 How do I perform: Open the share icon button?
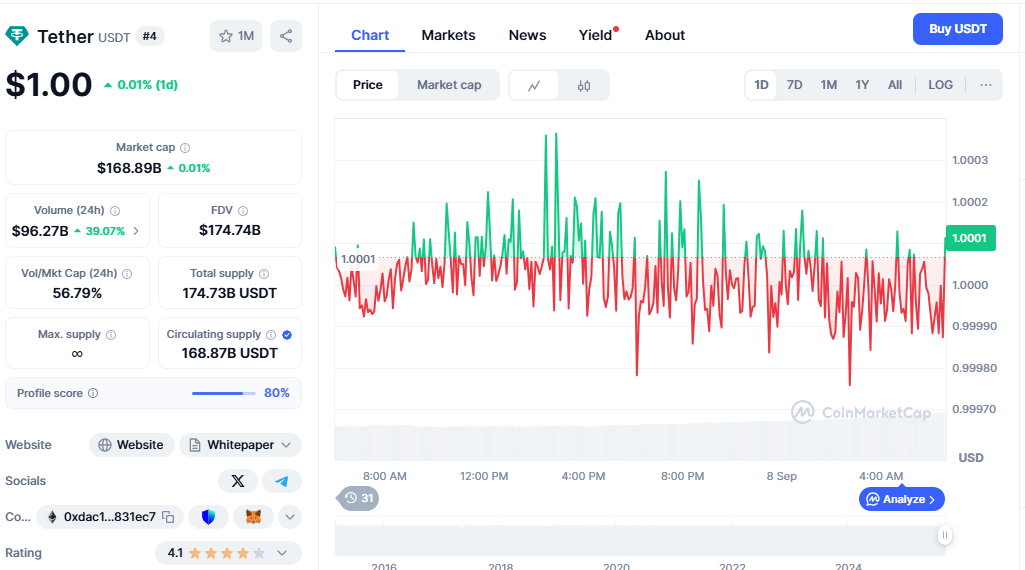pyautogui.click(x=286, y=36)
